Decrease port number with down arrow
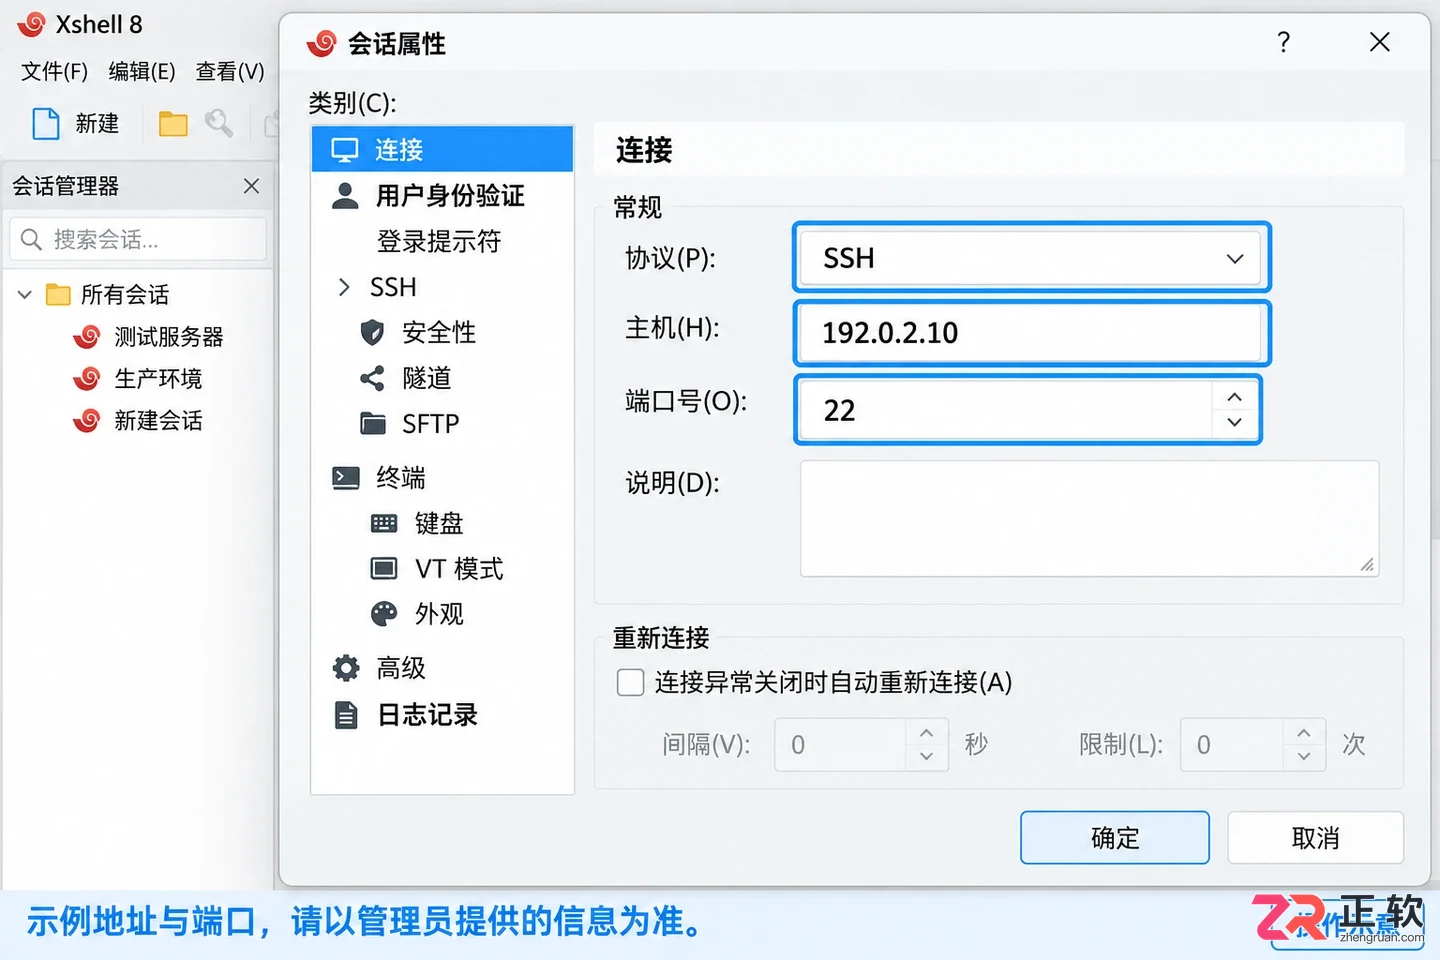Viewport: 1440px width, 960px height. 1235,423
